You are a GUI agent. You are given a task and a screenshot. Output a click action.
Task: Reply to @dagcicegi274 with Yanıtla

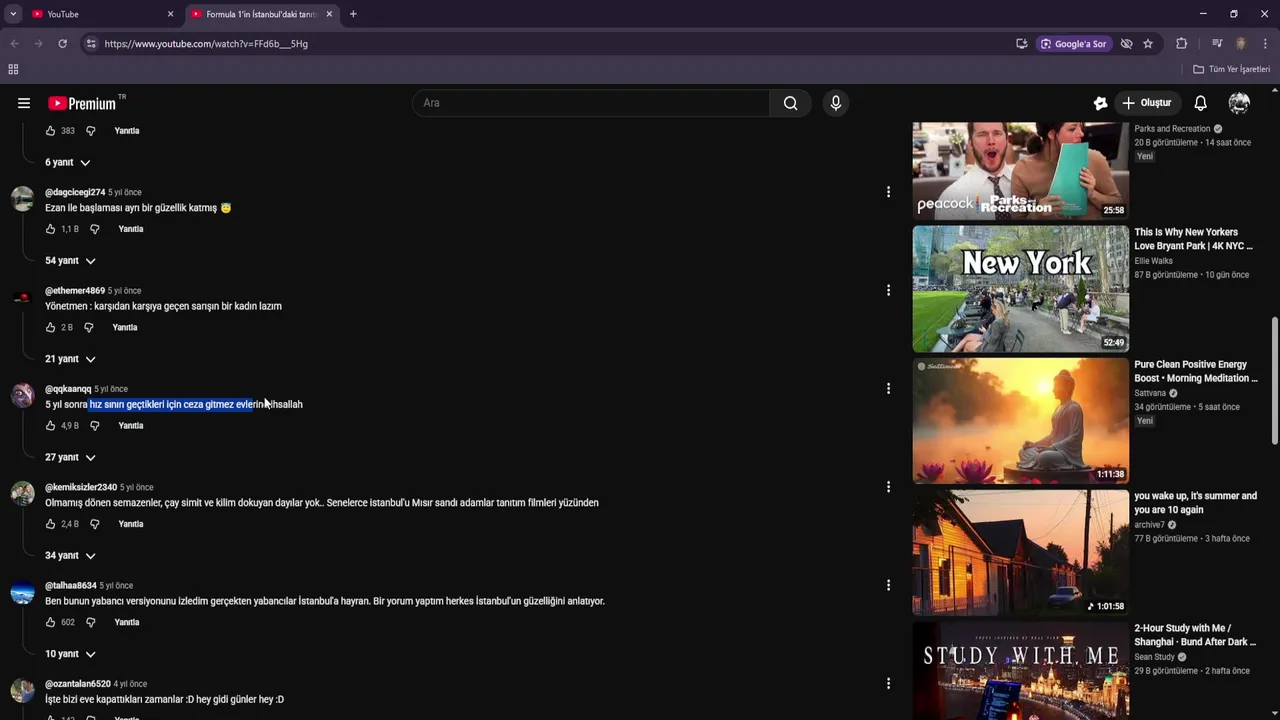(131, 229)
